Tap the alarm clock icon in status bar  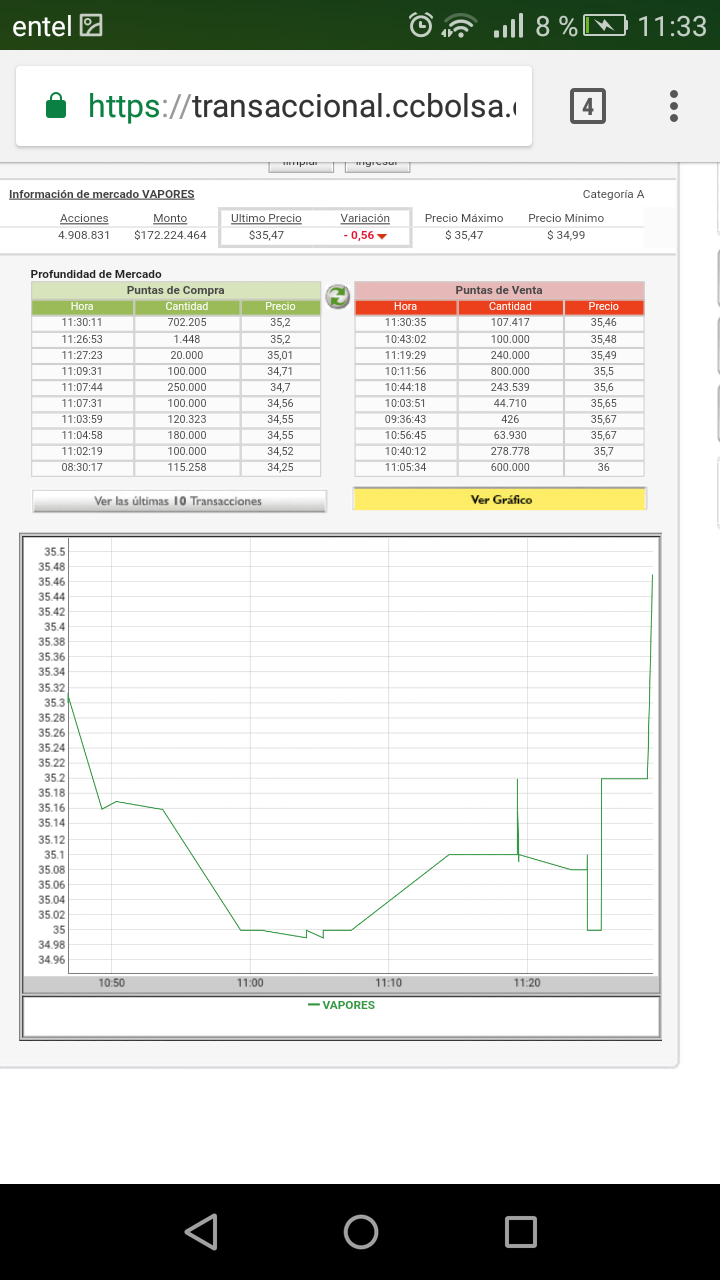point(421,25)
